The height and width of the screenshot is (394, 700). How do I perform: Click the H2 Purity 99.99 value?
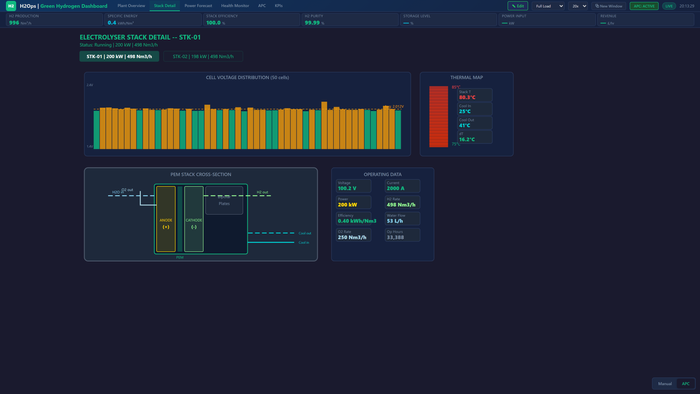(x=312, y=23)
